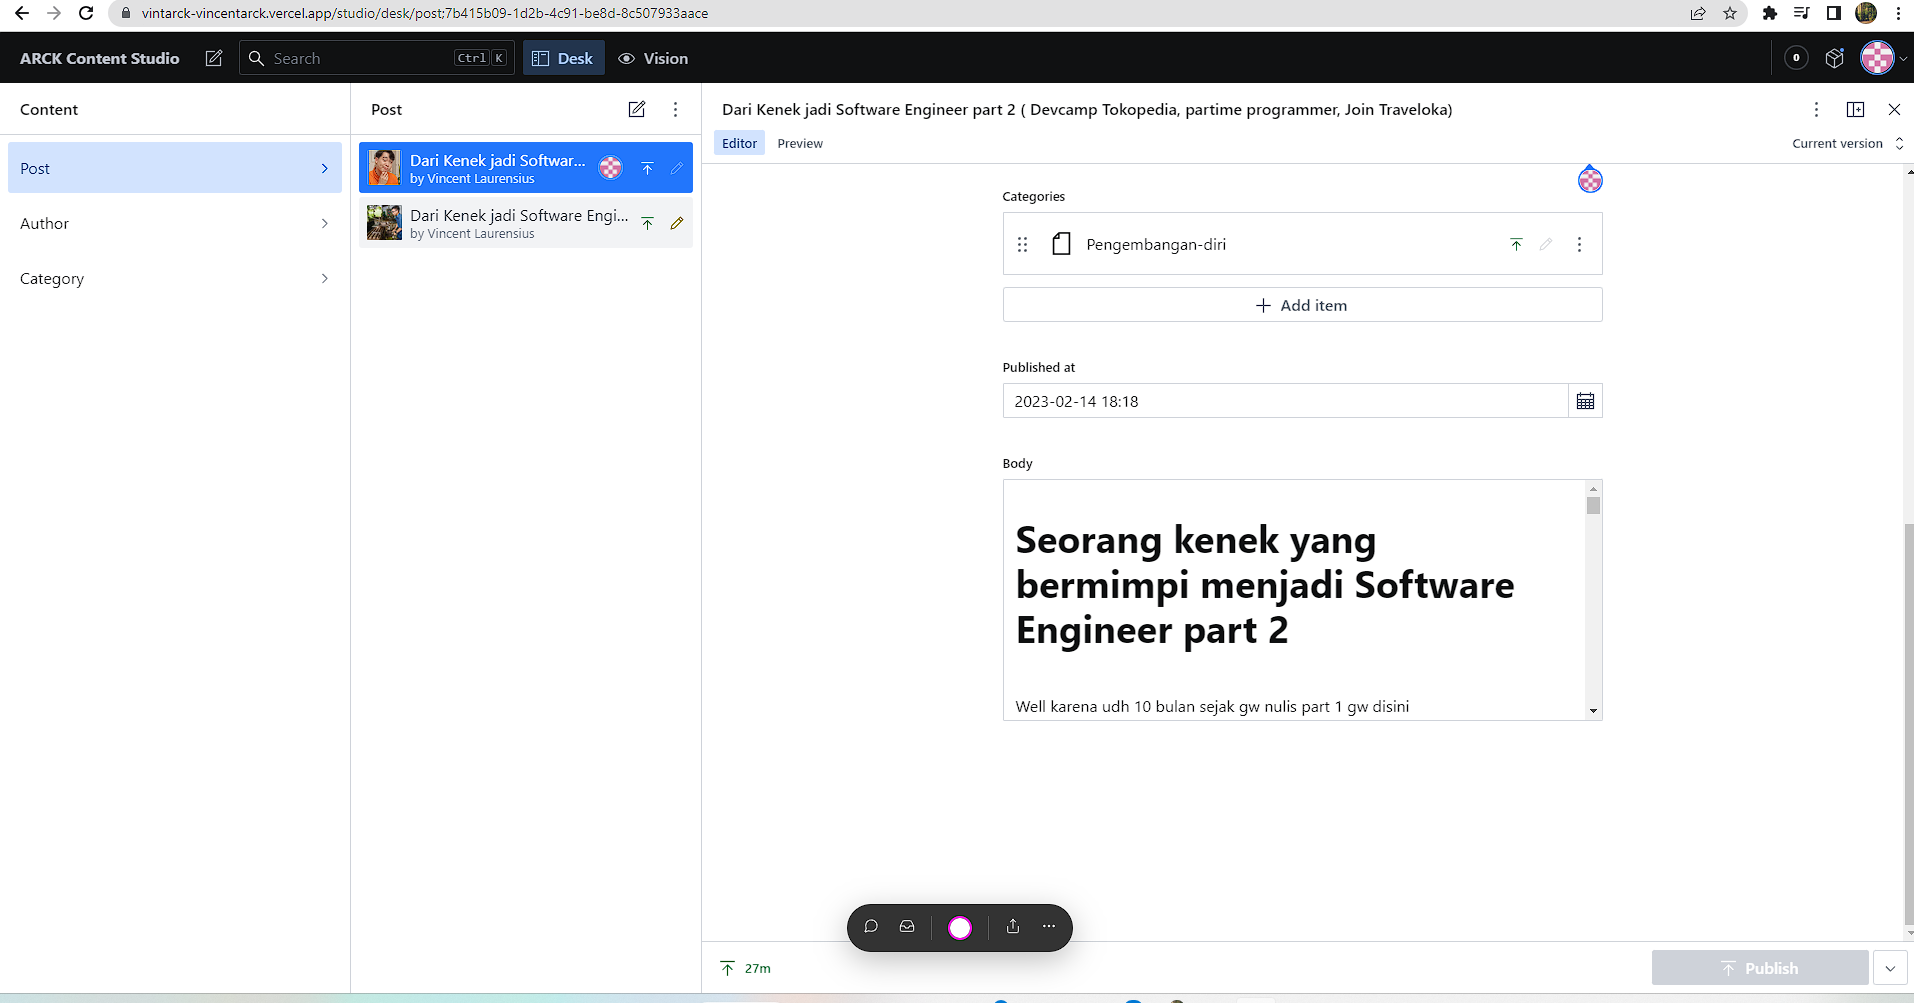Click the split pane icon near document title

click(1855, 109)
